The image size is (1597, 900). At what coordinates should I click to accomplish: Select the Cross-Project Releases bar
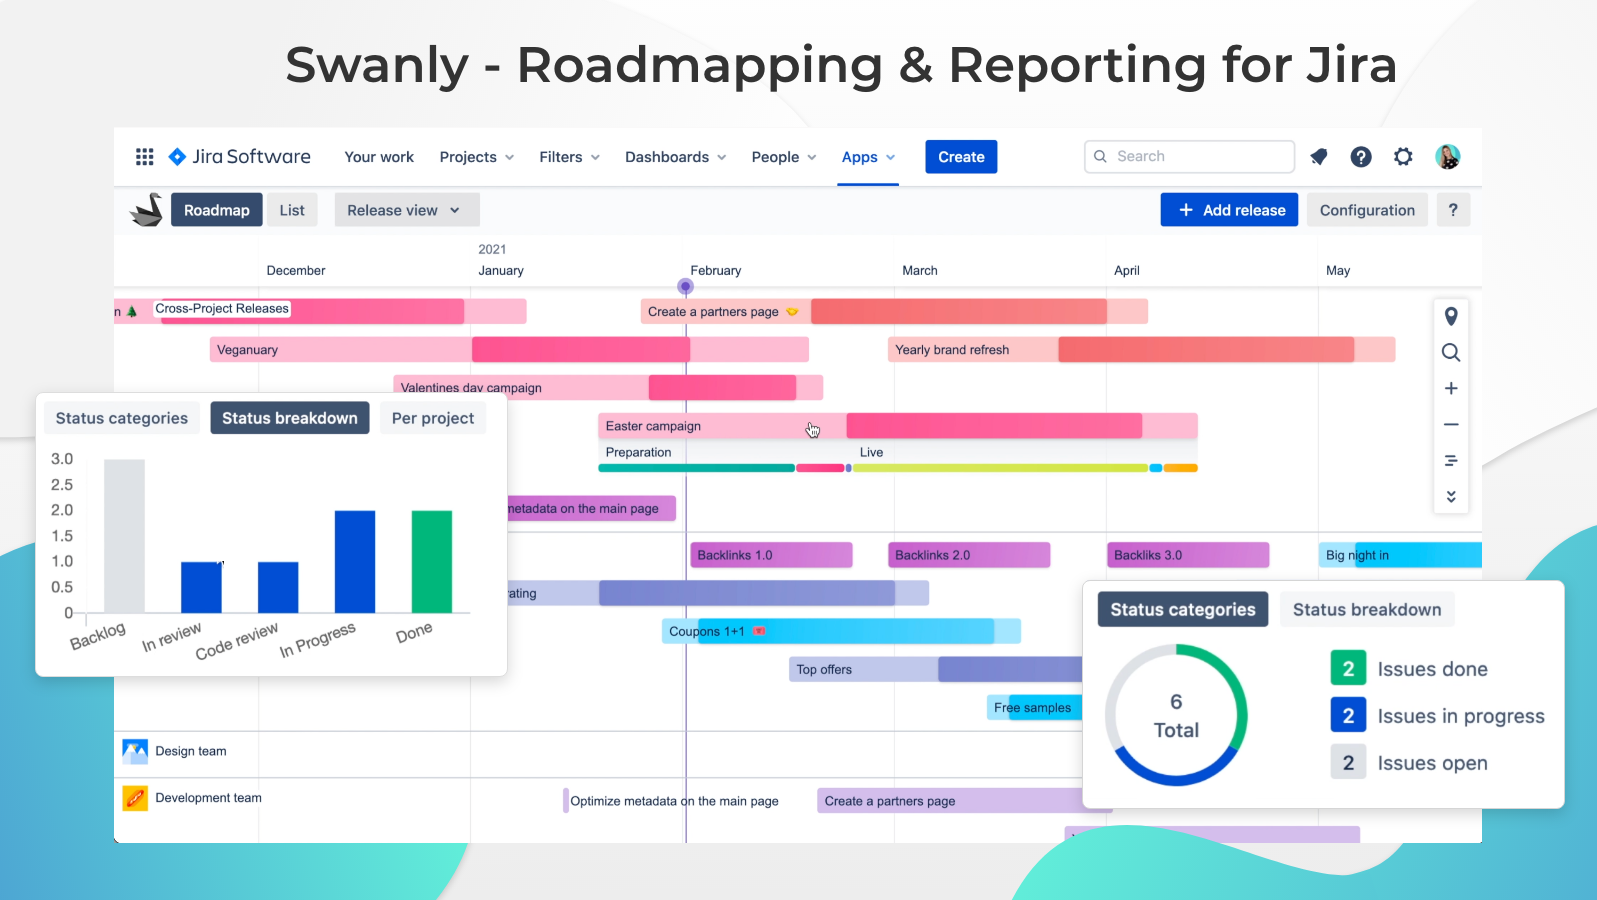coord(320,311)
